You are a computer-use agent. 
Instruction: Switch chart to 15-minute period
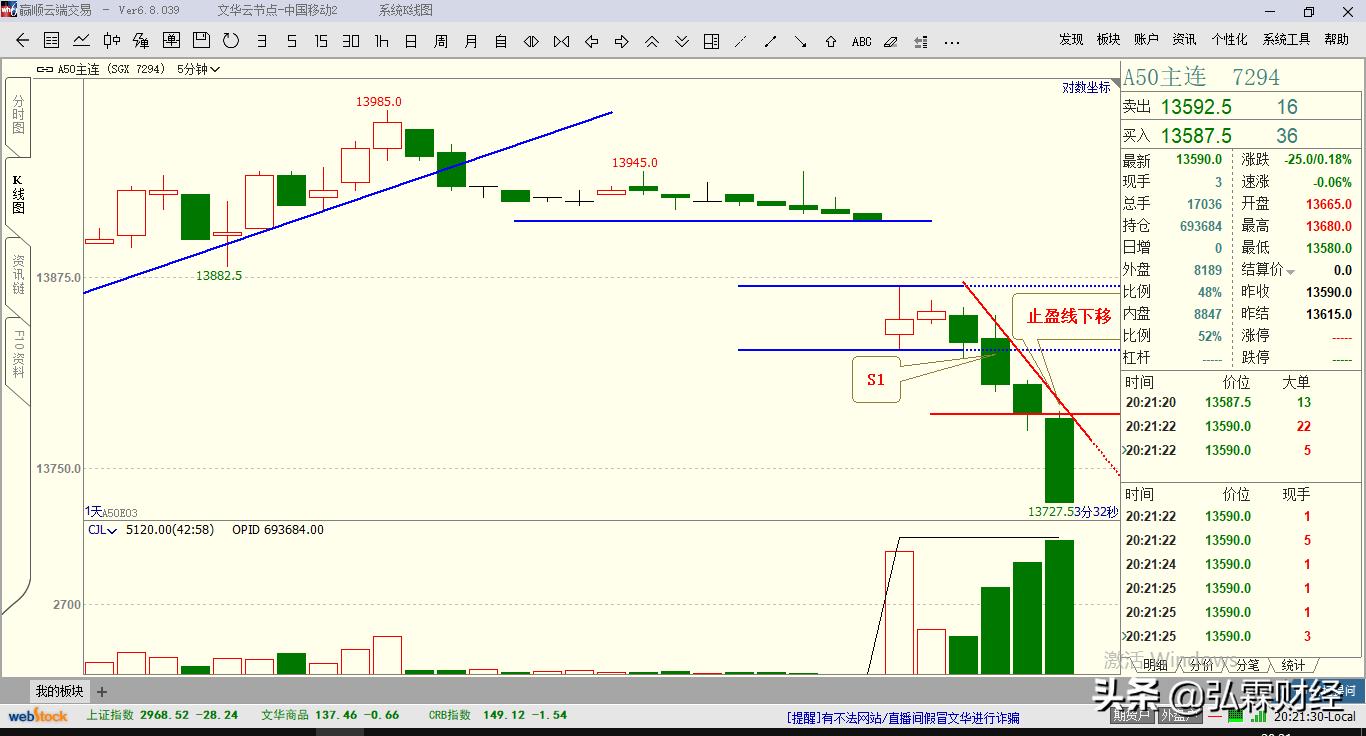321,41
